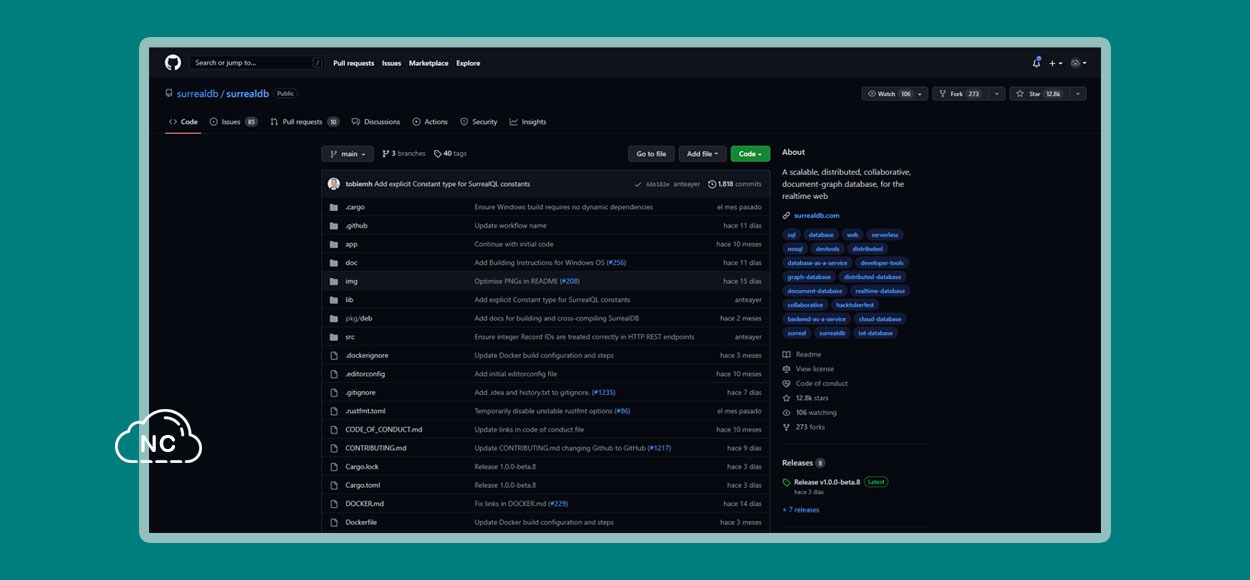The width and height of the screenshot is (1250, 580).
Task: Expand the Add file dropdown
Action: coord(703,154)
